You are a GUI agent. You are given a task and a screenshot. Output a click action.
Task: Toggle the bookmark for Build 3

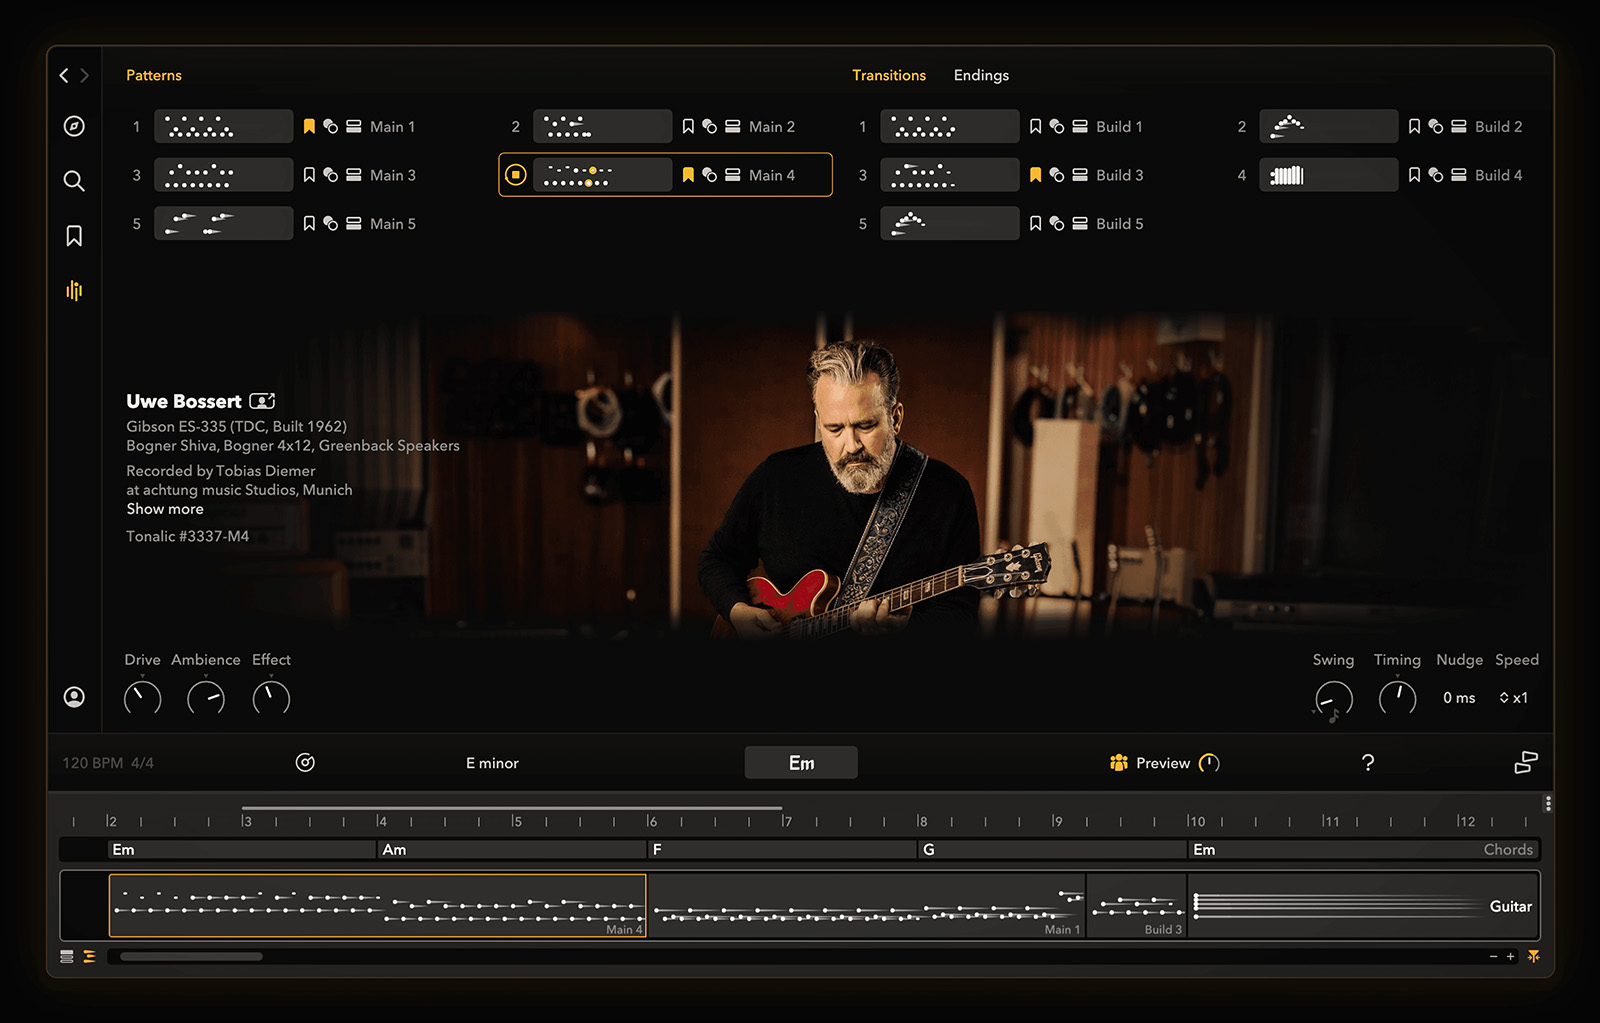(1036, 175)
